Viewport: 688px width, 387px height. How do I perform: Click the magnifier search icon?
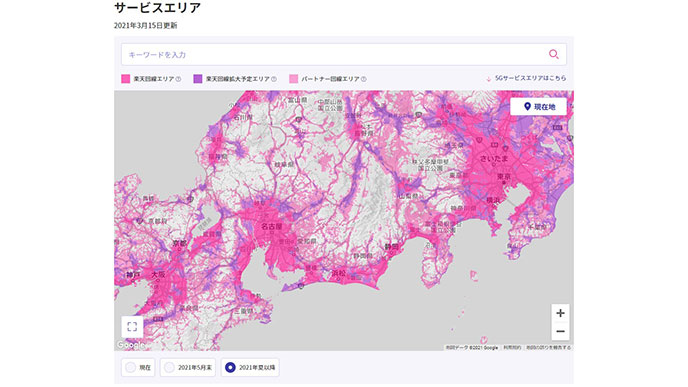coord(554,54)
